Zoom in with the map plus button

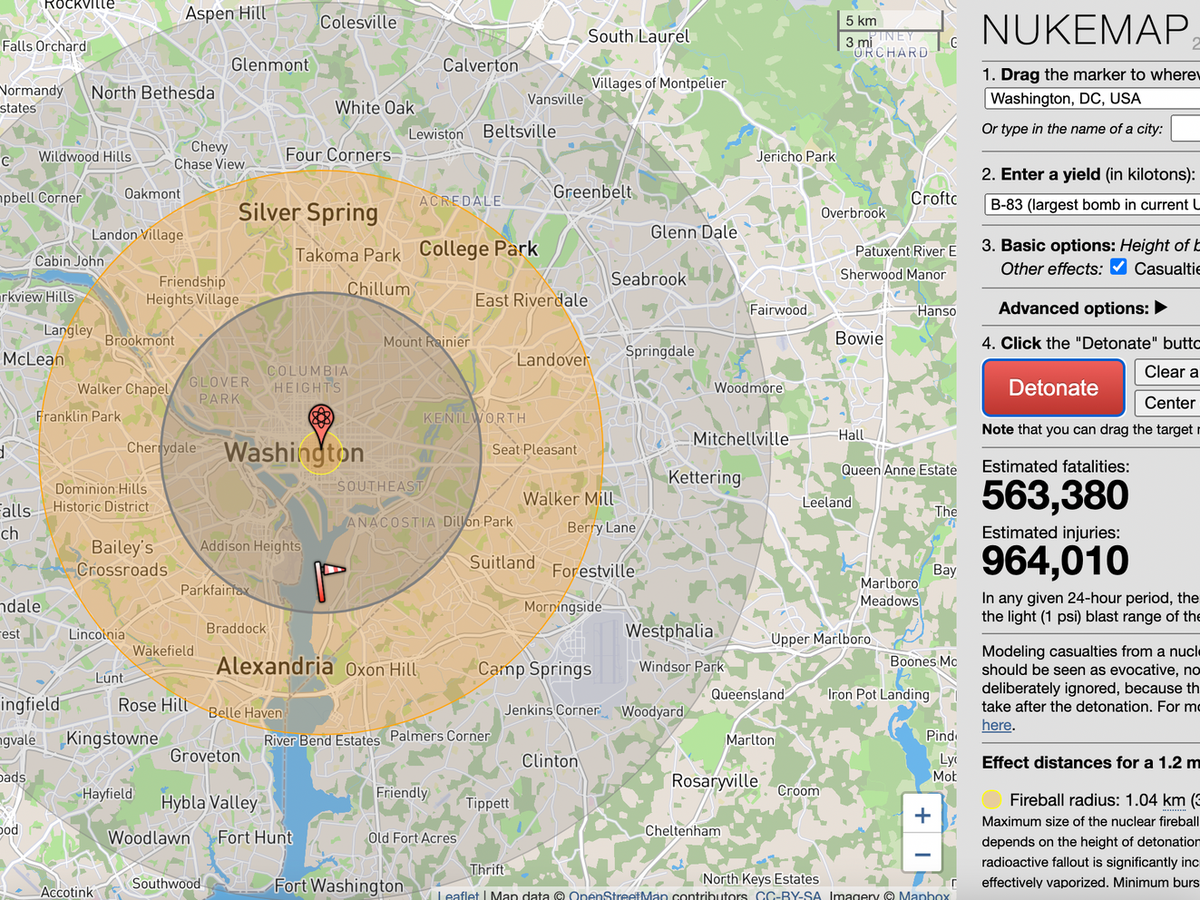[x=921, y=814]
